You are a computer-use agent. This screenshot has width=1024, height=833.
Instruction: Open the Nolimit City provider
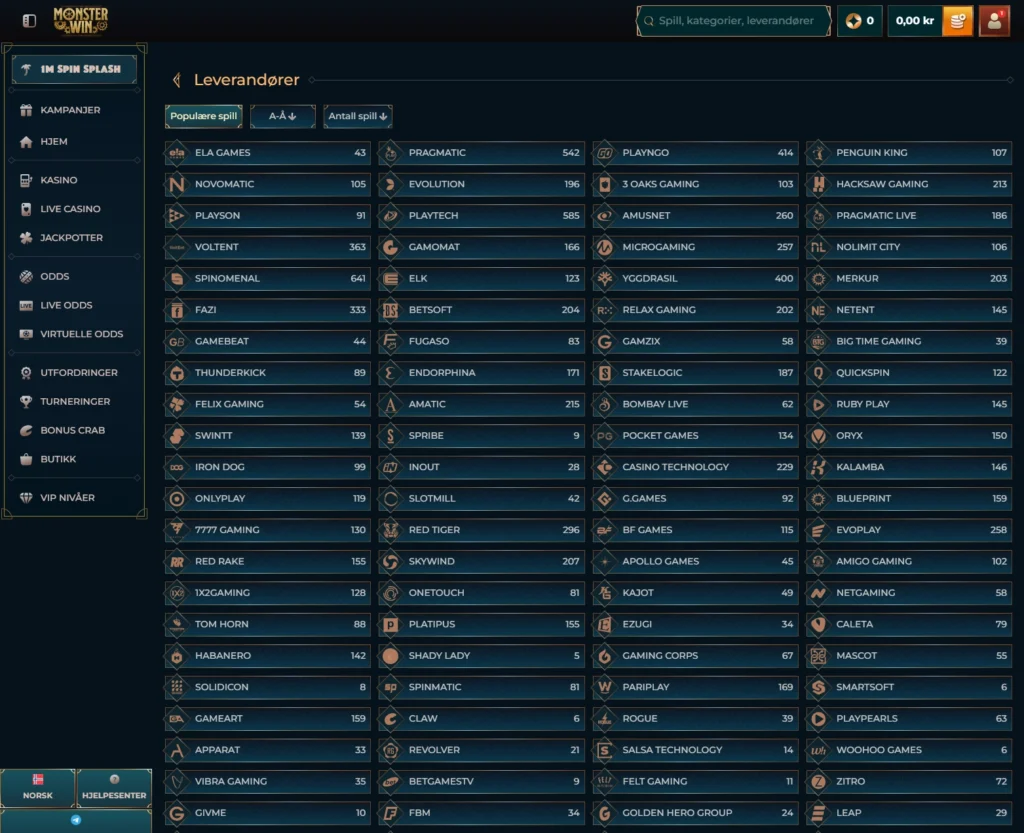tap(909, 247)
